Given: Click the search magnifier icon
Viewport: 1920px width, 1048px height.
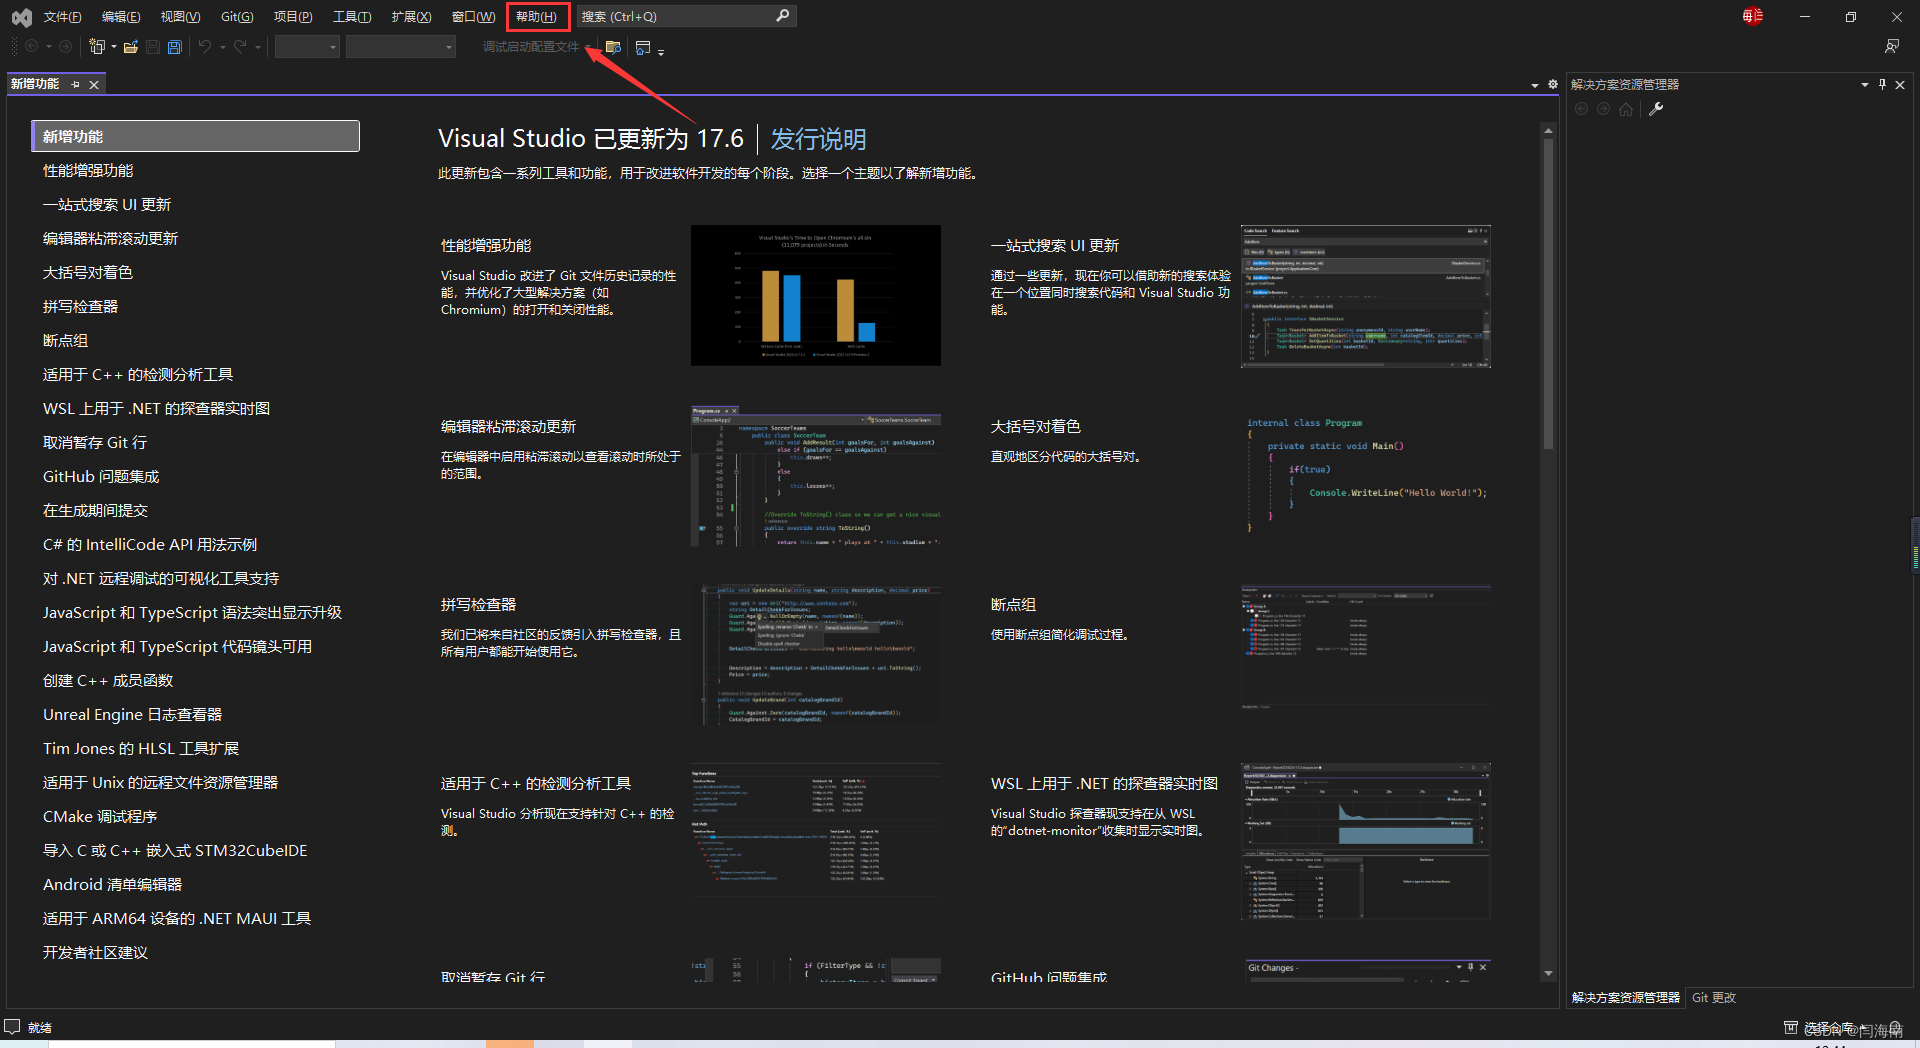Looking at the screenshot, I should pyautogui.click(x=782, y=16).
